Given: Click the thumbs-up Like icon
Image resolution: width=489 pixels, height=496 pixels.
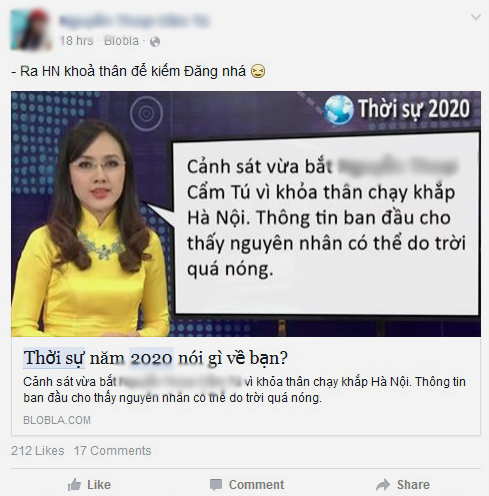Looking at the screenshot, I should (x=74, y=484).
